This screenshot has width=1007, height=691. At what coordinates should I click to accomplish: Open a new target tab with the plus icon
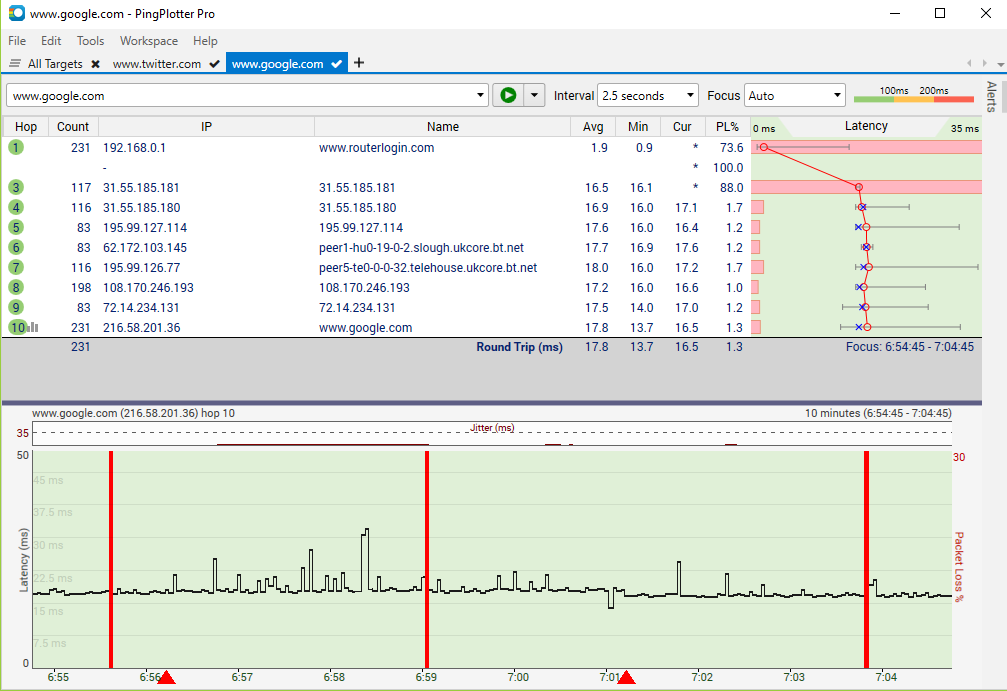point(358,62)
